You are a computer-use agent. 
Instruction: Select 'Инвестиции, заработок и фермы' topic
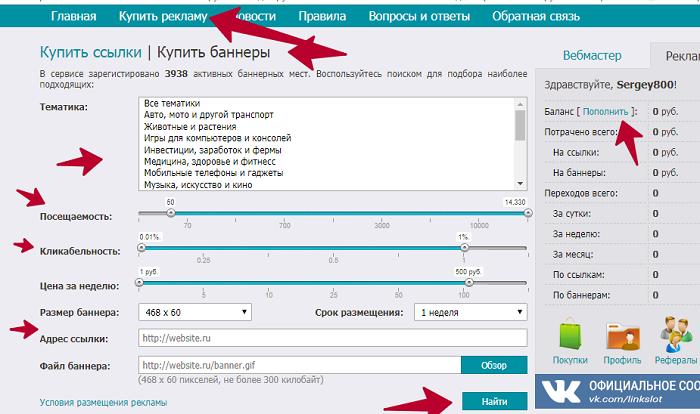pos(212,150)
